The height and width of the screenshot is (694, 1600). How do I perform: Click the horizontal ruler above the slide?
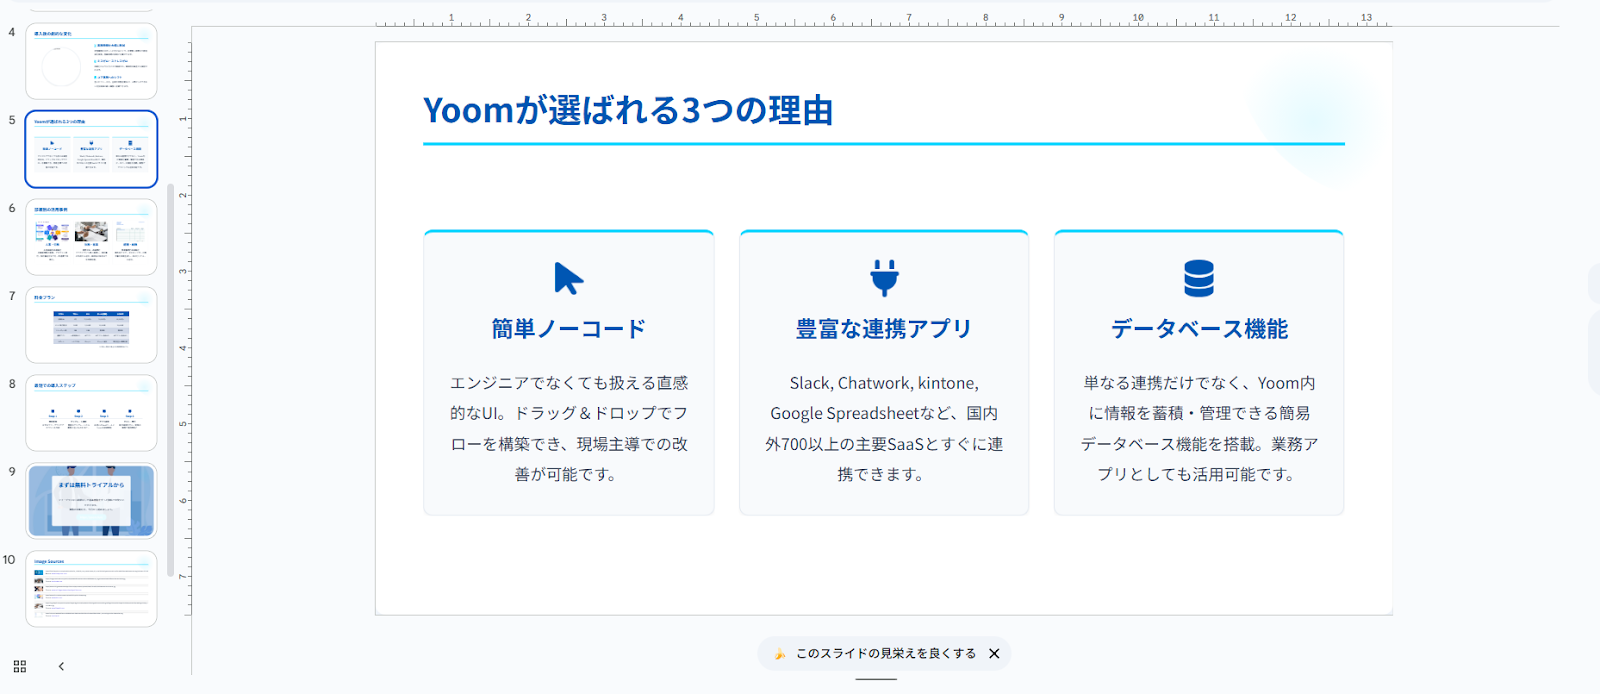tap(883, 19)
